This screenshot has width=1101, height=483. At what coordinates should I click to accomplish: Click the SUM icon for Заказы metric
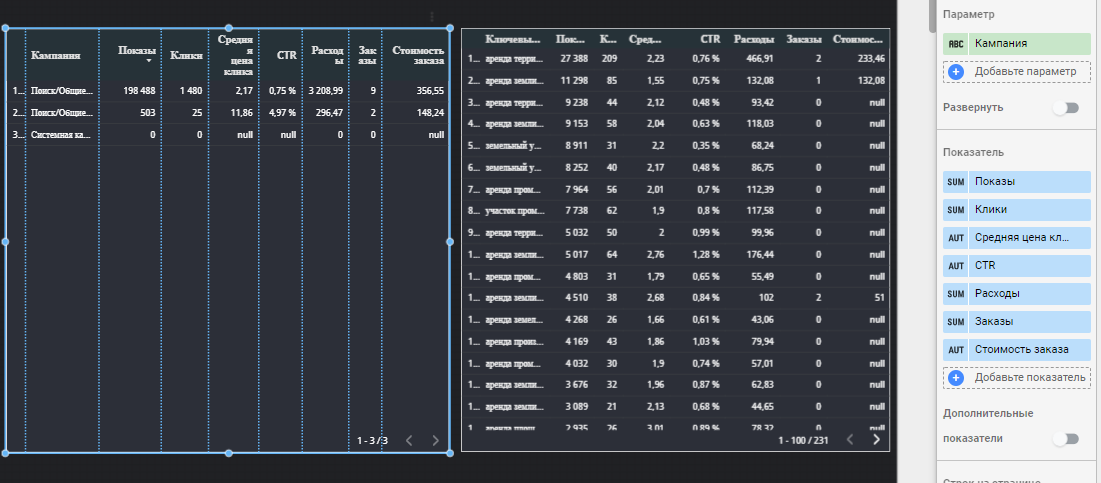tap(955, 322)
